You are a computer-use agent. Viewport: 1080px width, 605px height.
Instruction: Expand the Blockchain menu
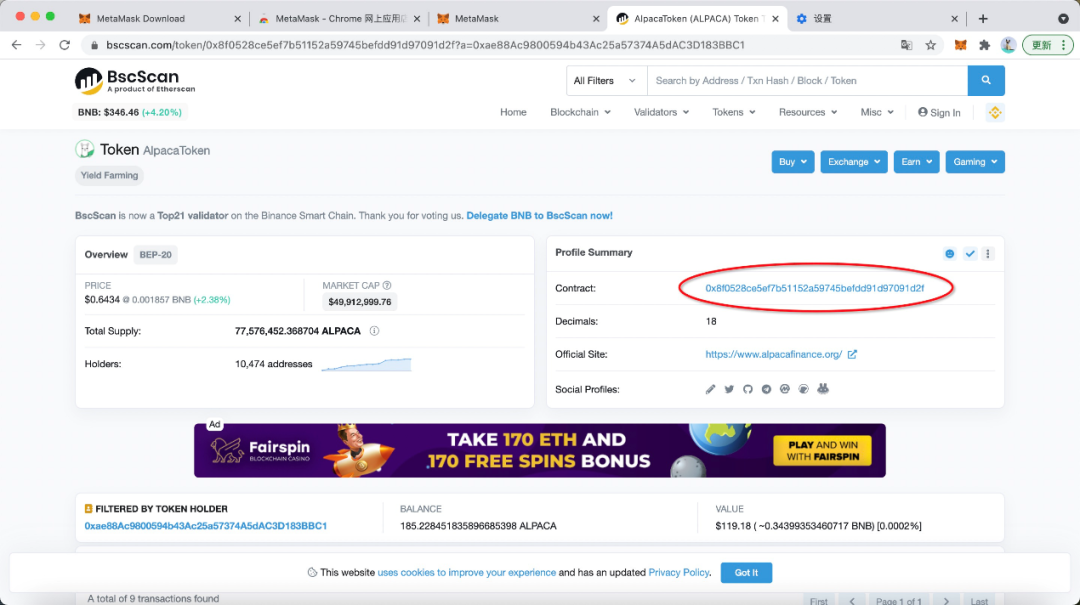point(580,112)
